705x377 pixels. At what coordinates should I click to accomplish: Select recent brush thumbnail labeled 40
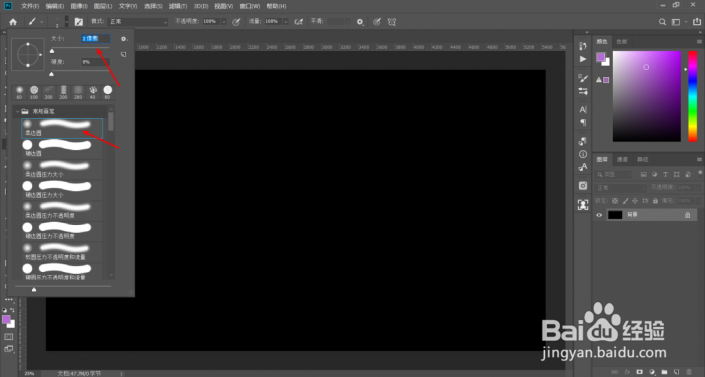coord(93,92)
